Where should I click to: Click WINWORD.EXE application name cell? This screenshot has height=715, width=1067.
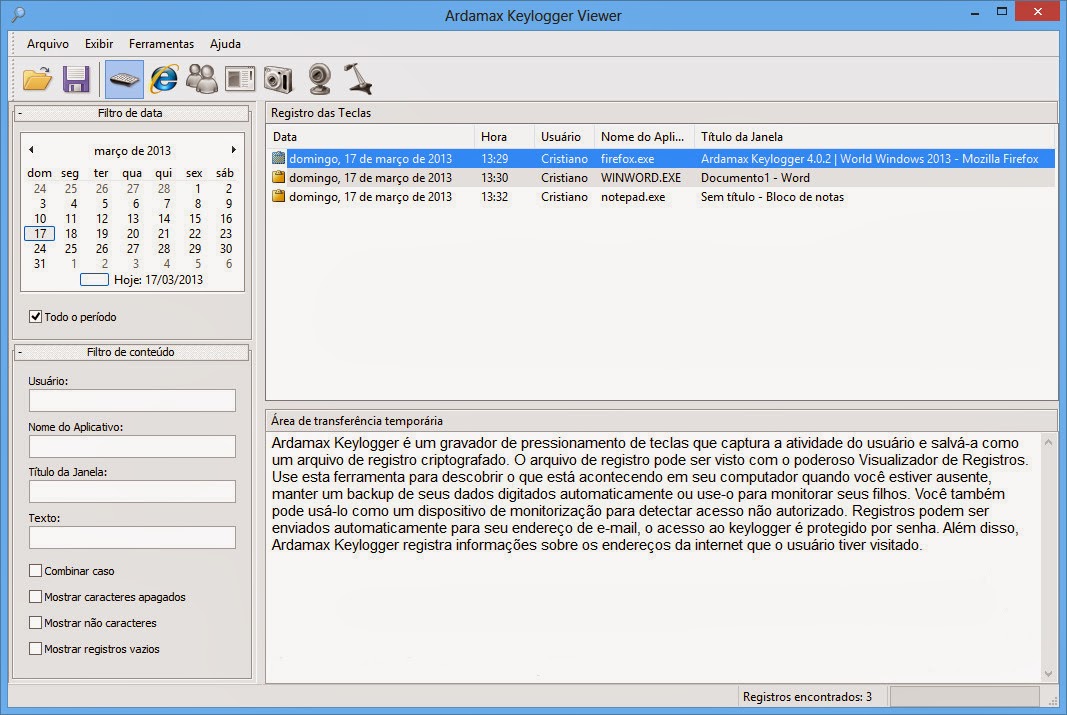(x=640, y=178)
